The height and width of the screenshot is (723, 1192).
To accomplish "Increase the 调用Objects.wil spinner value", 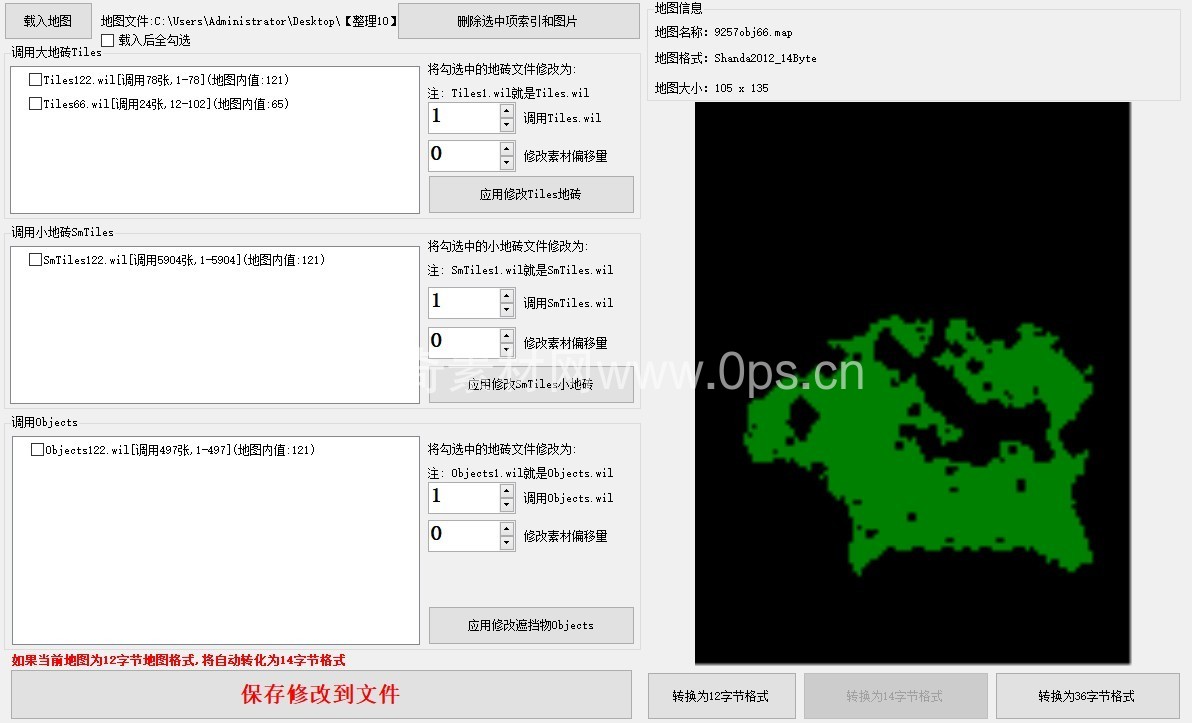I will pos(507,491).
